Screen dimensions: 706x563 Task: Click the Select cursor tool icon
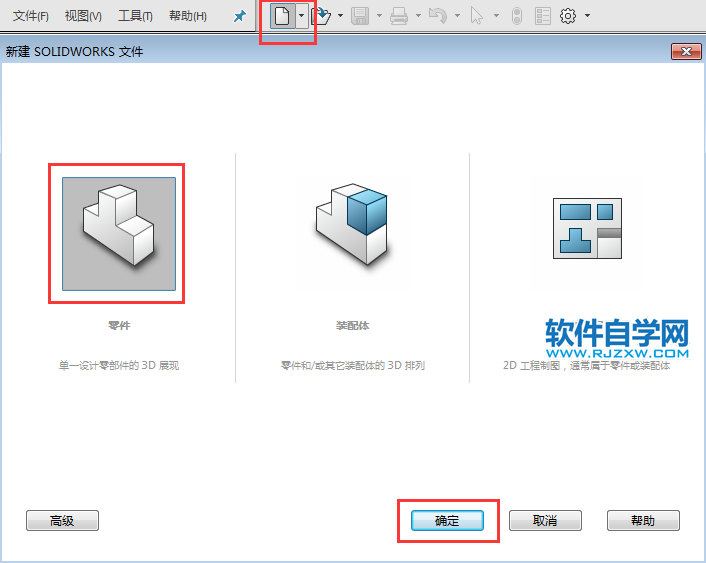[476, 16]
